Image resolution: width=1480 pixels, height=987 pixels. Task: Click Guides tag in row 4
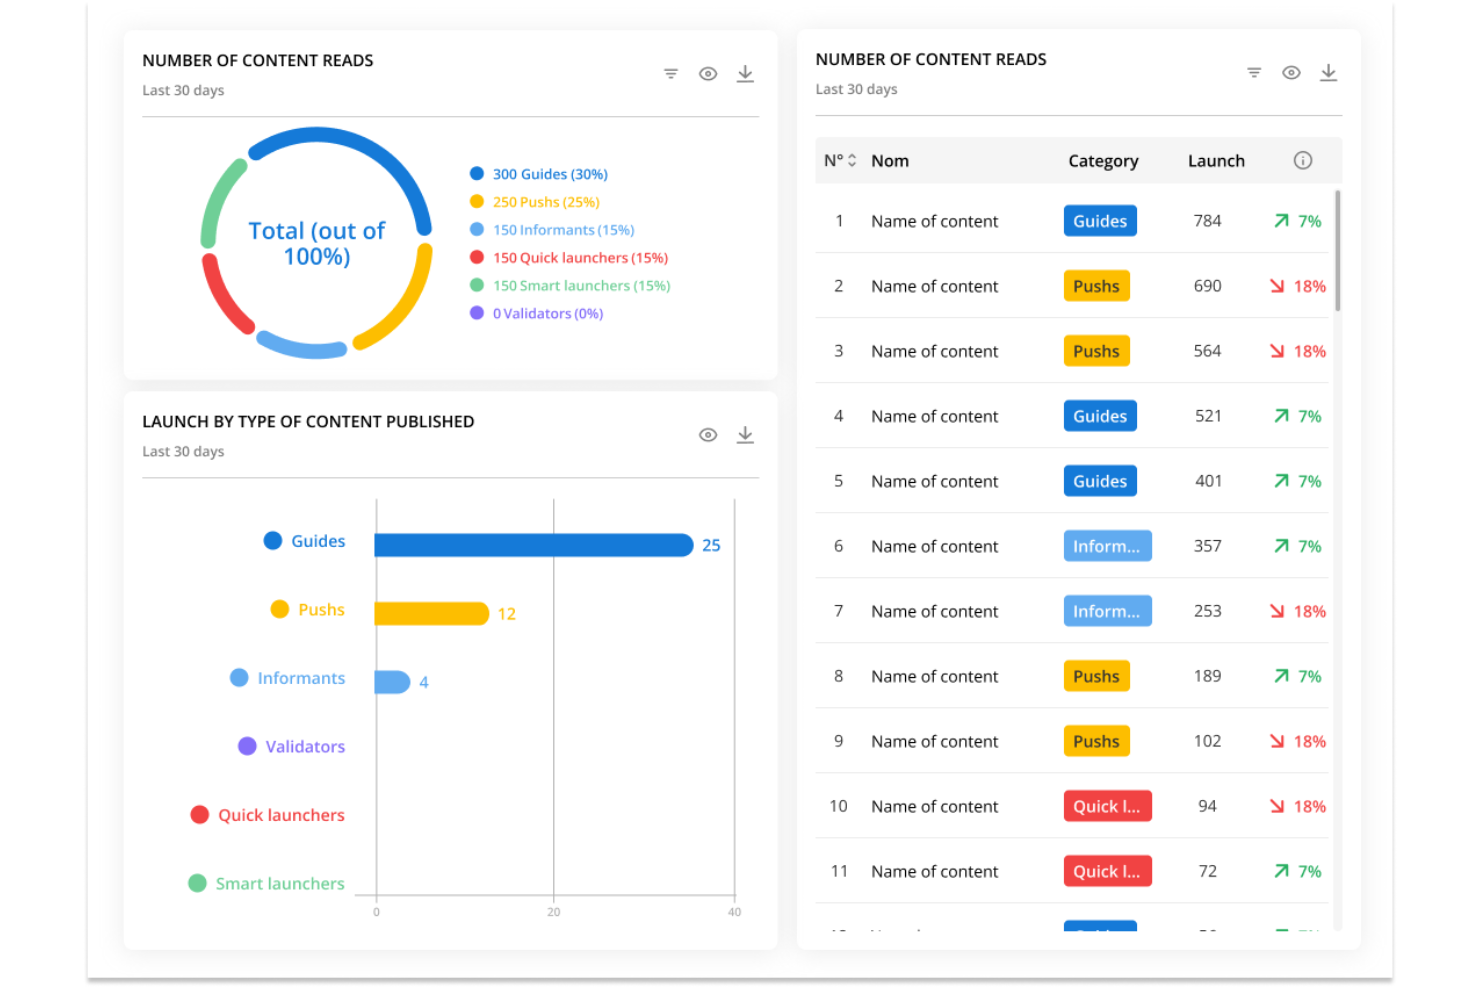(1100, 416)
